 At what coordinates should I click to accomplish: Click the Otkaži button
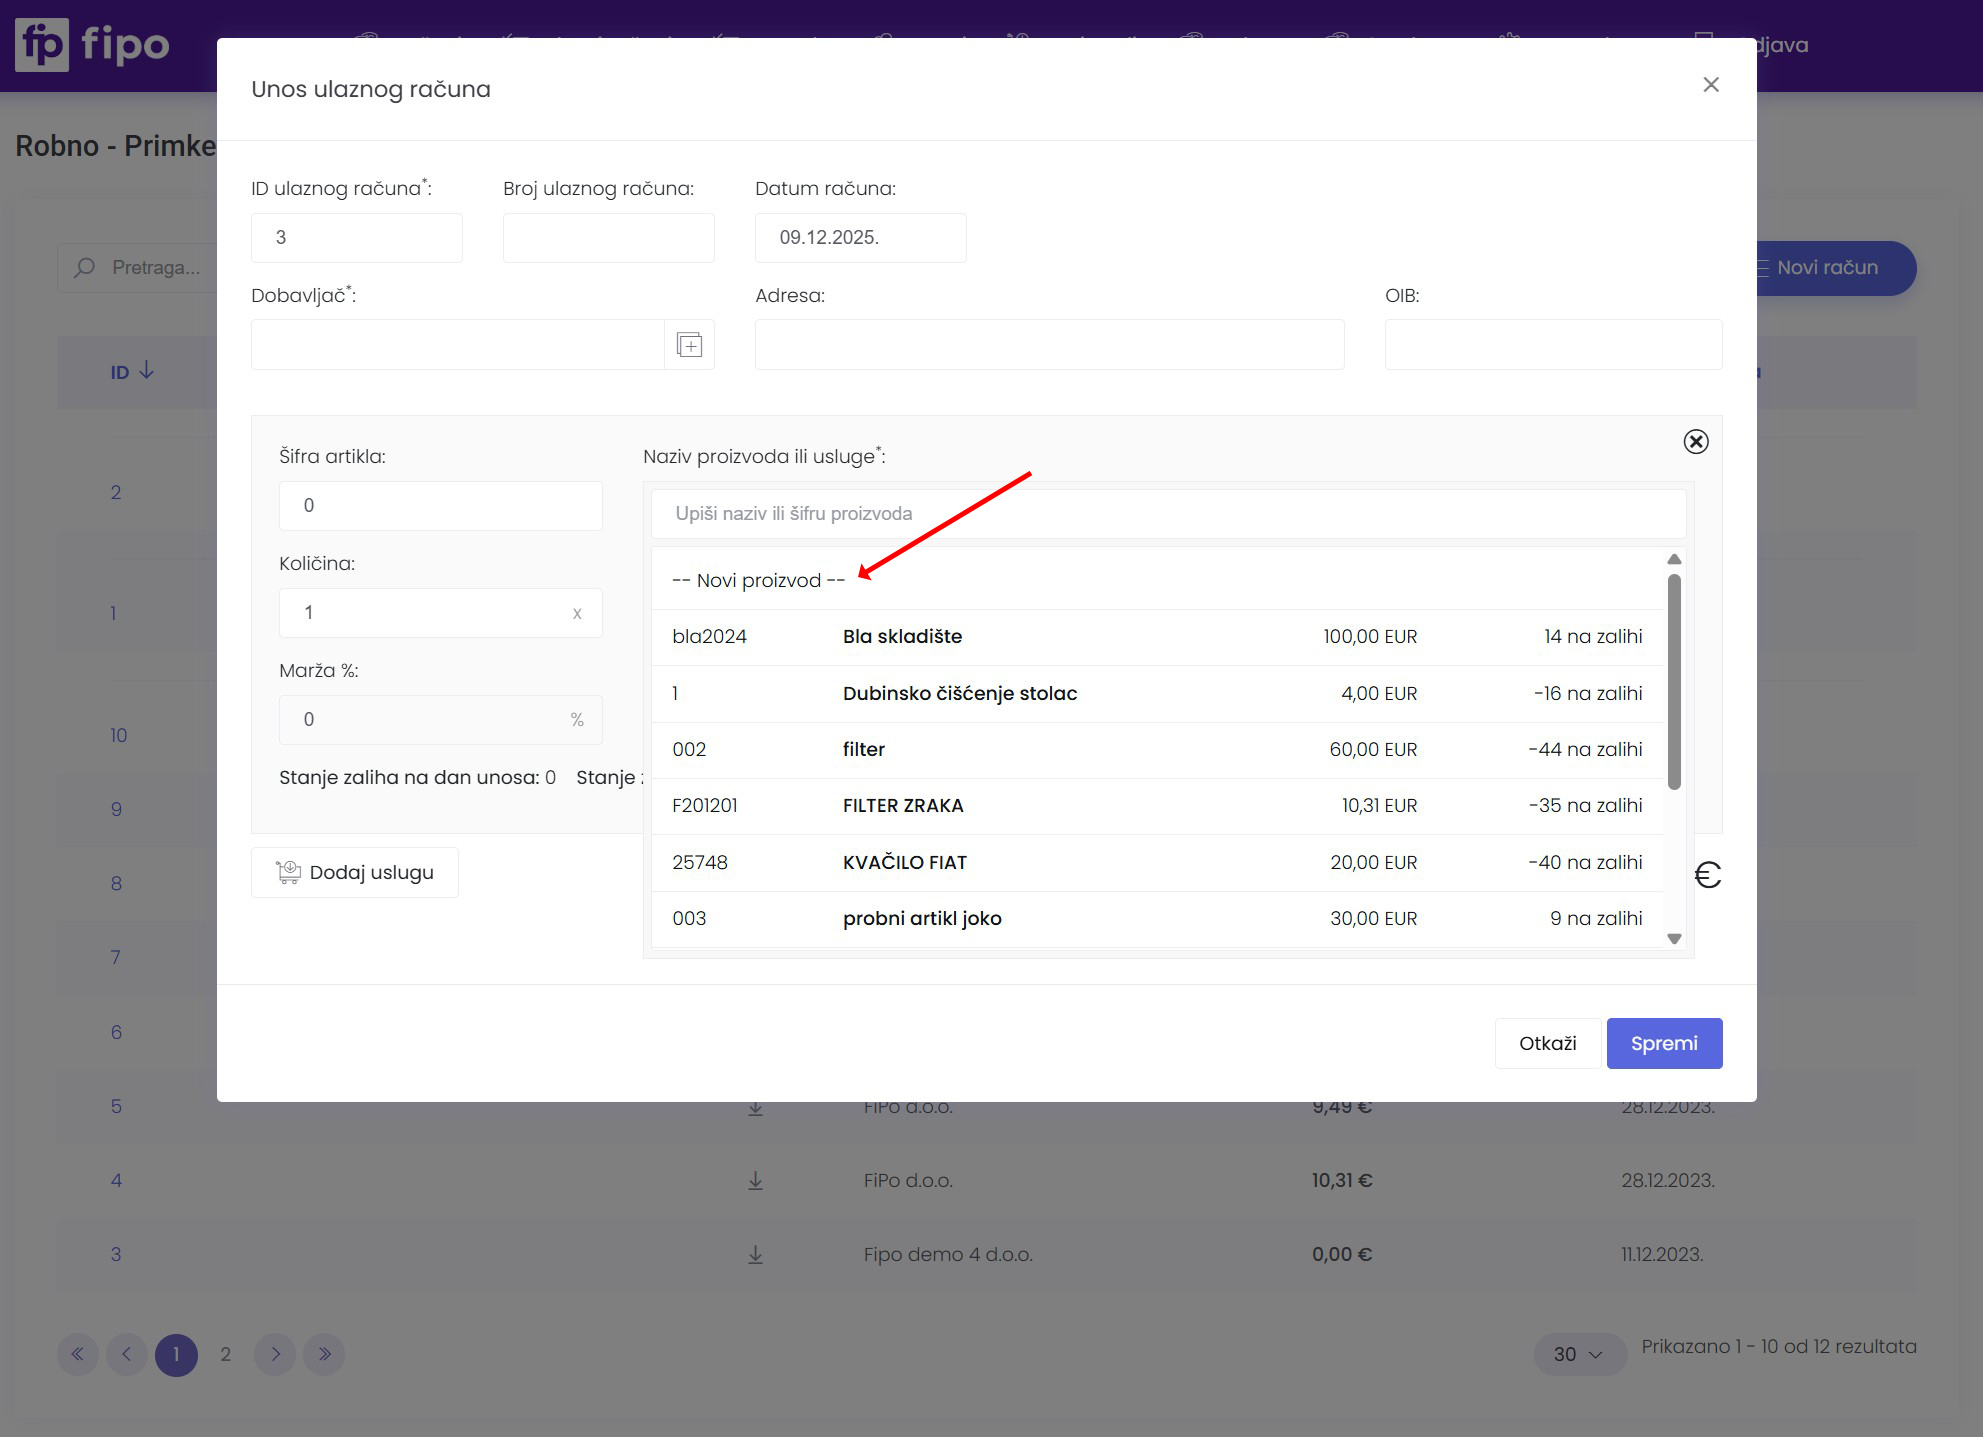point(1547,1043)
